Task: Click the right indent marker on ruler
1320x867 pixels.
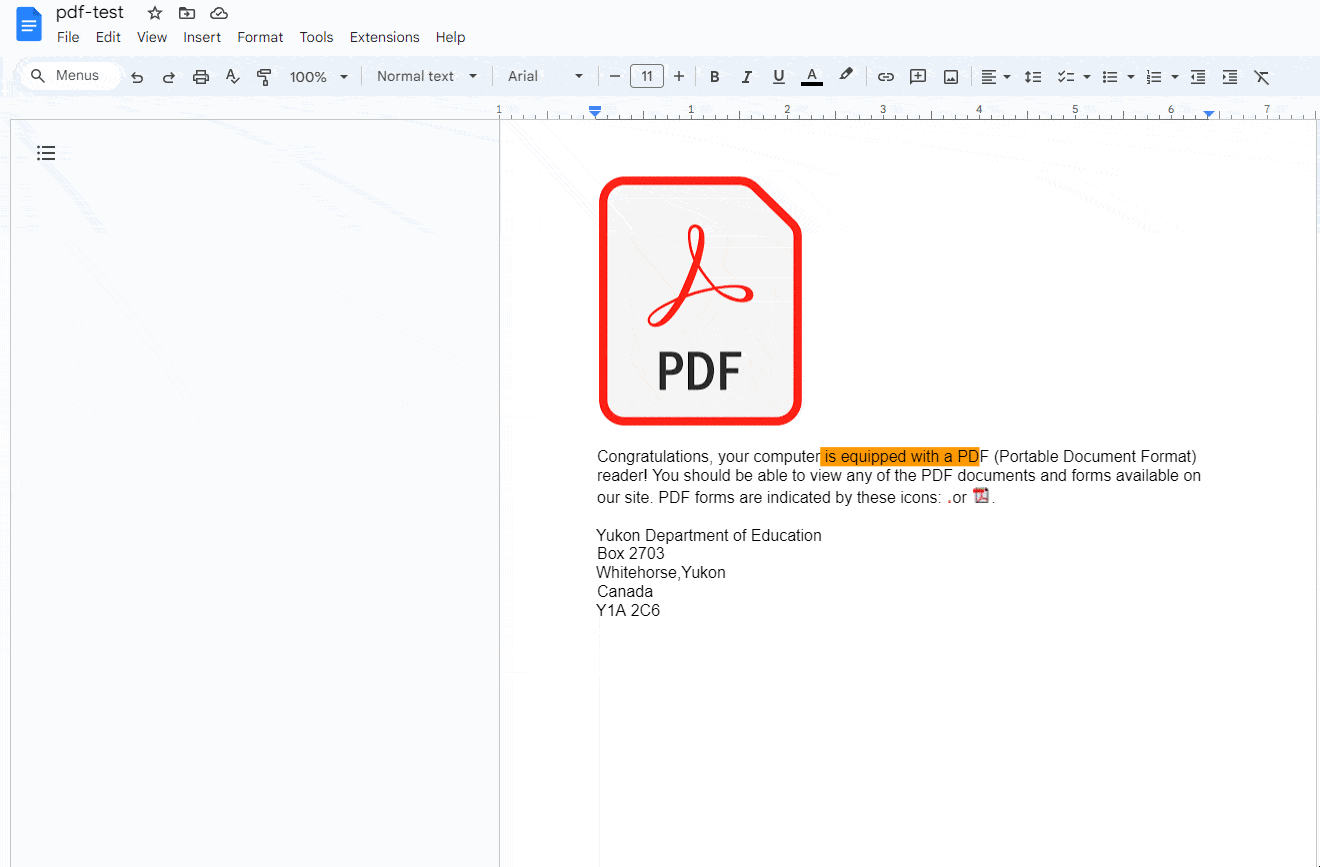Action: [1209, 115]
